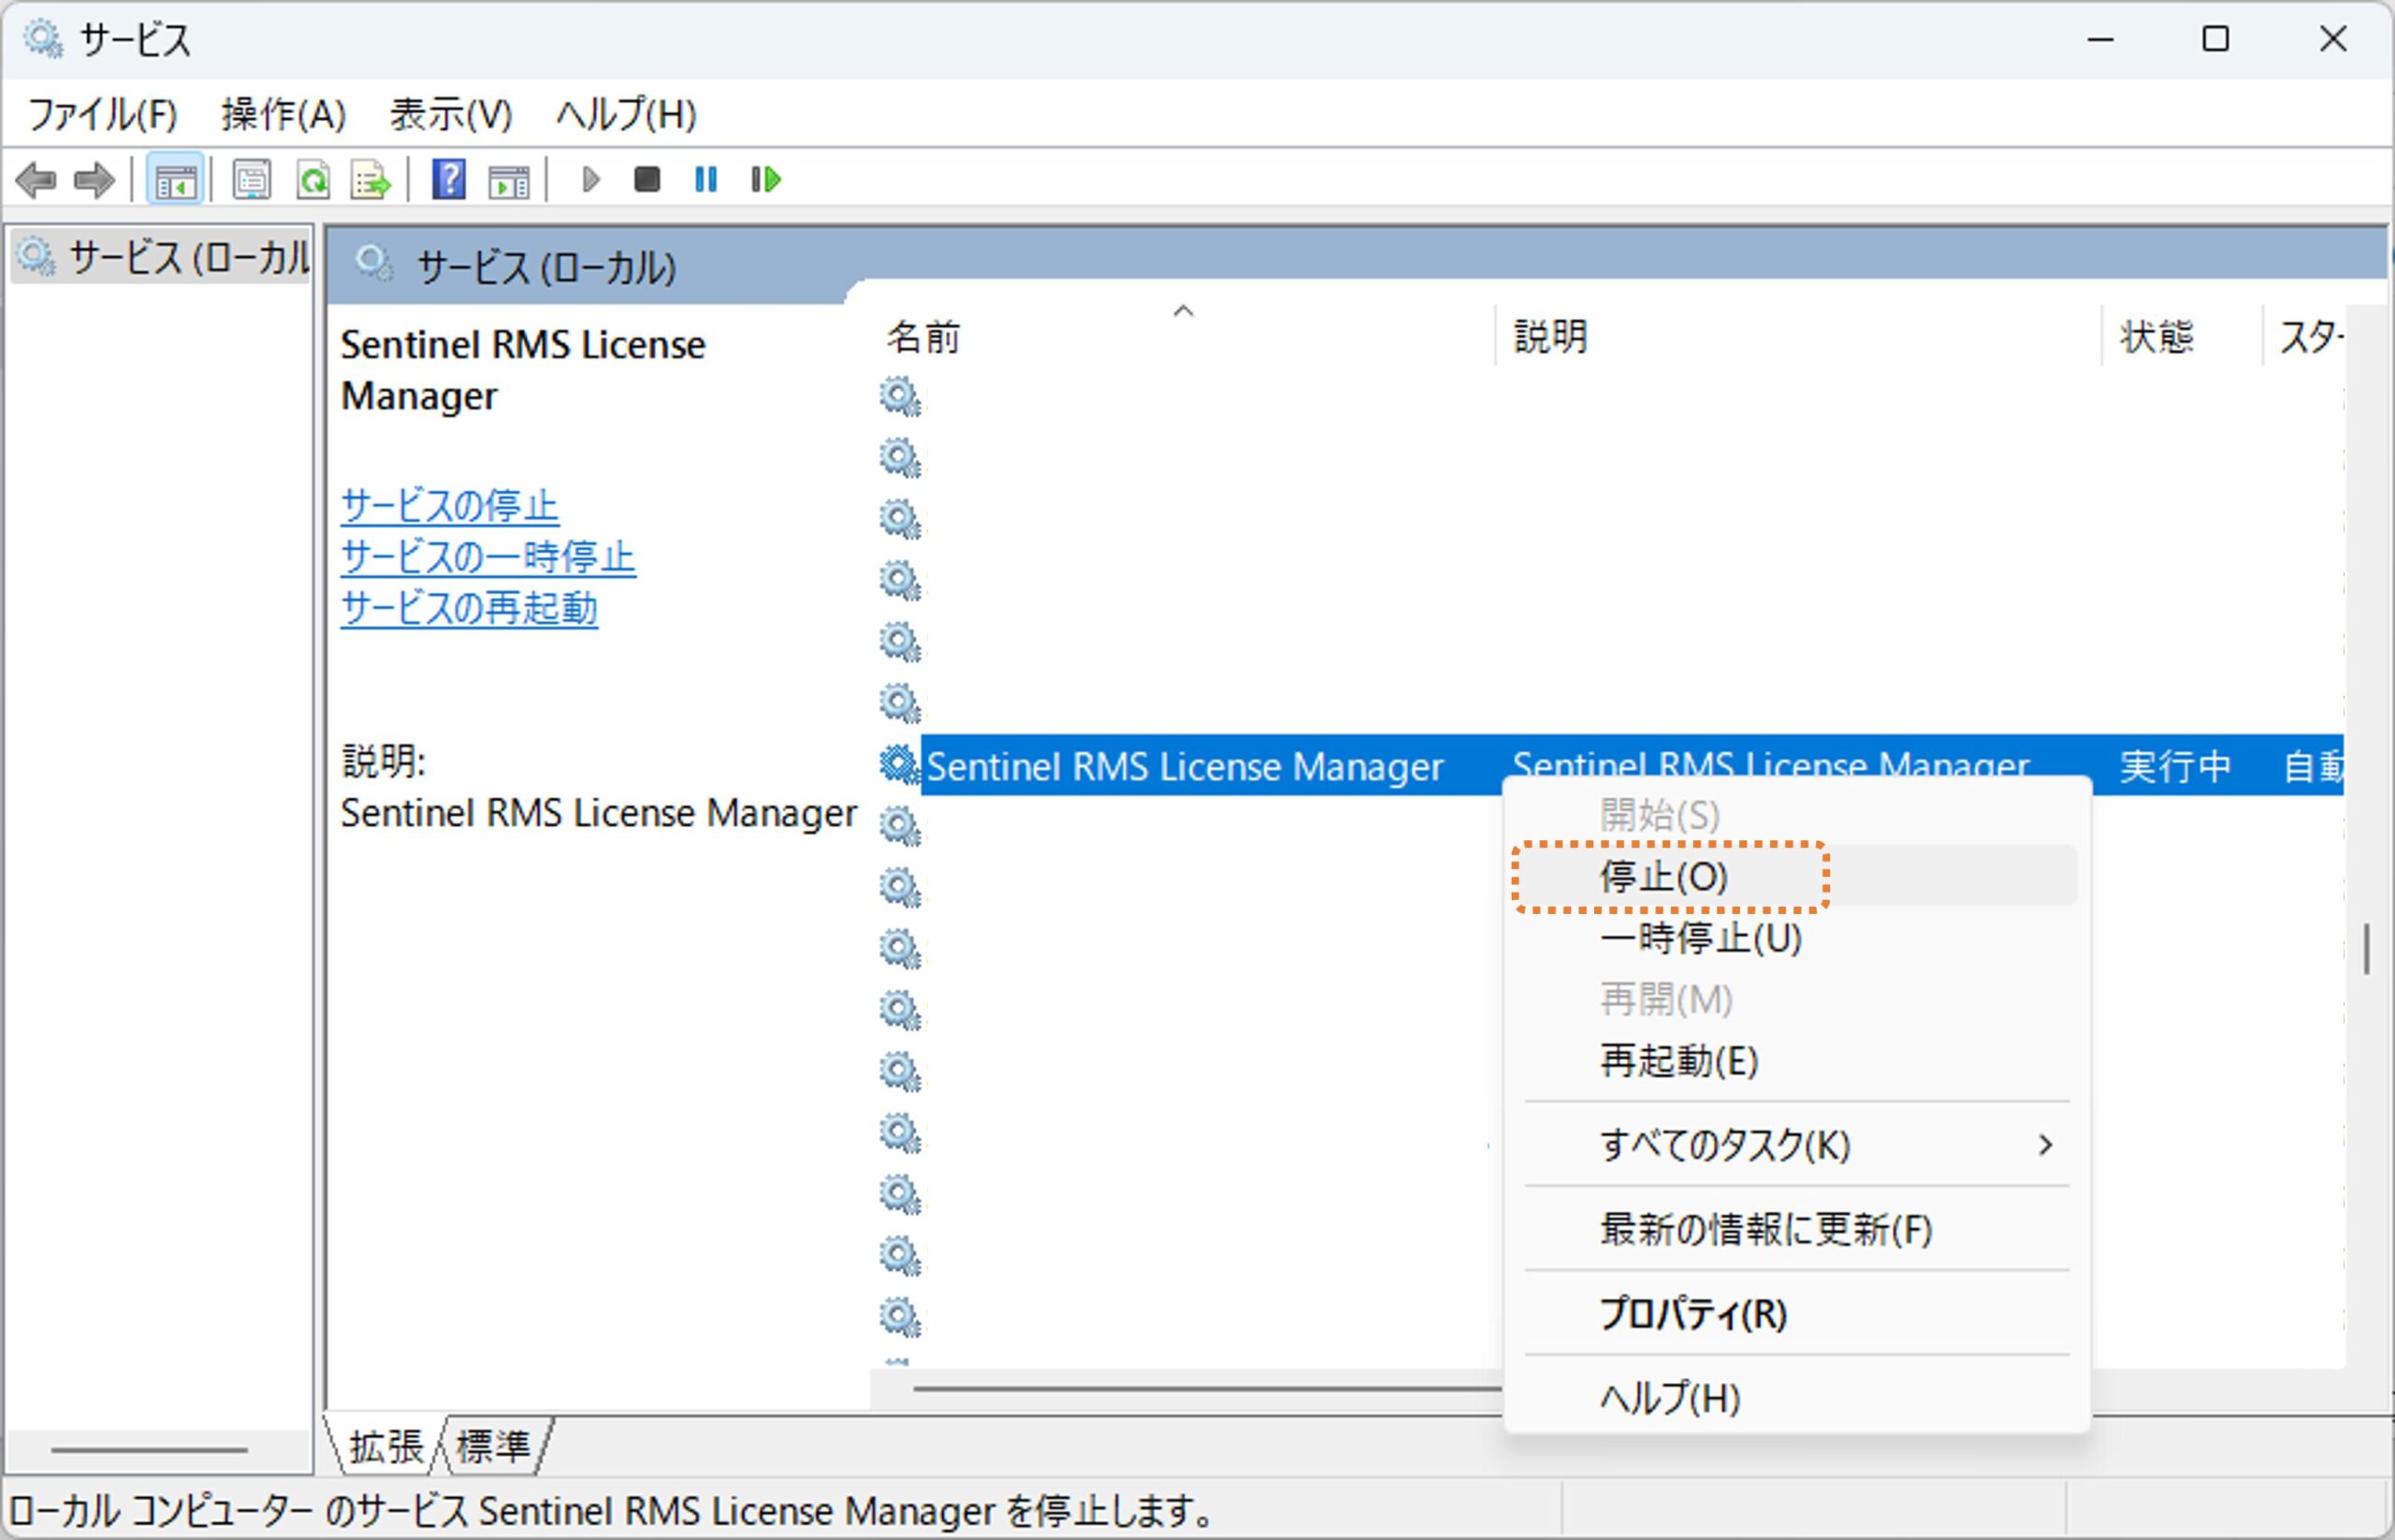Choose 停止(O) in the context menu
Image resolution: width=2395 pixels, height=1540 pixels.
pos(1797,876)
